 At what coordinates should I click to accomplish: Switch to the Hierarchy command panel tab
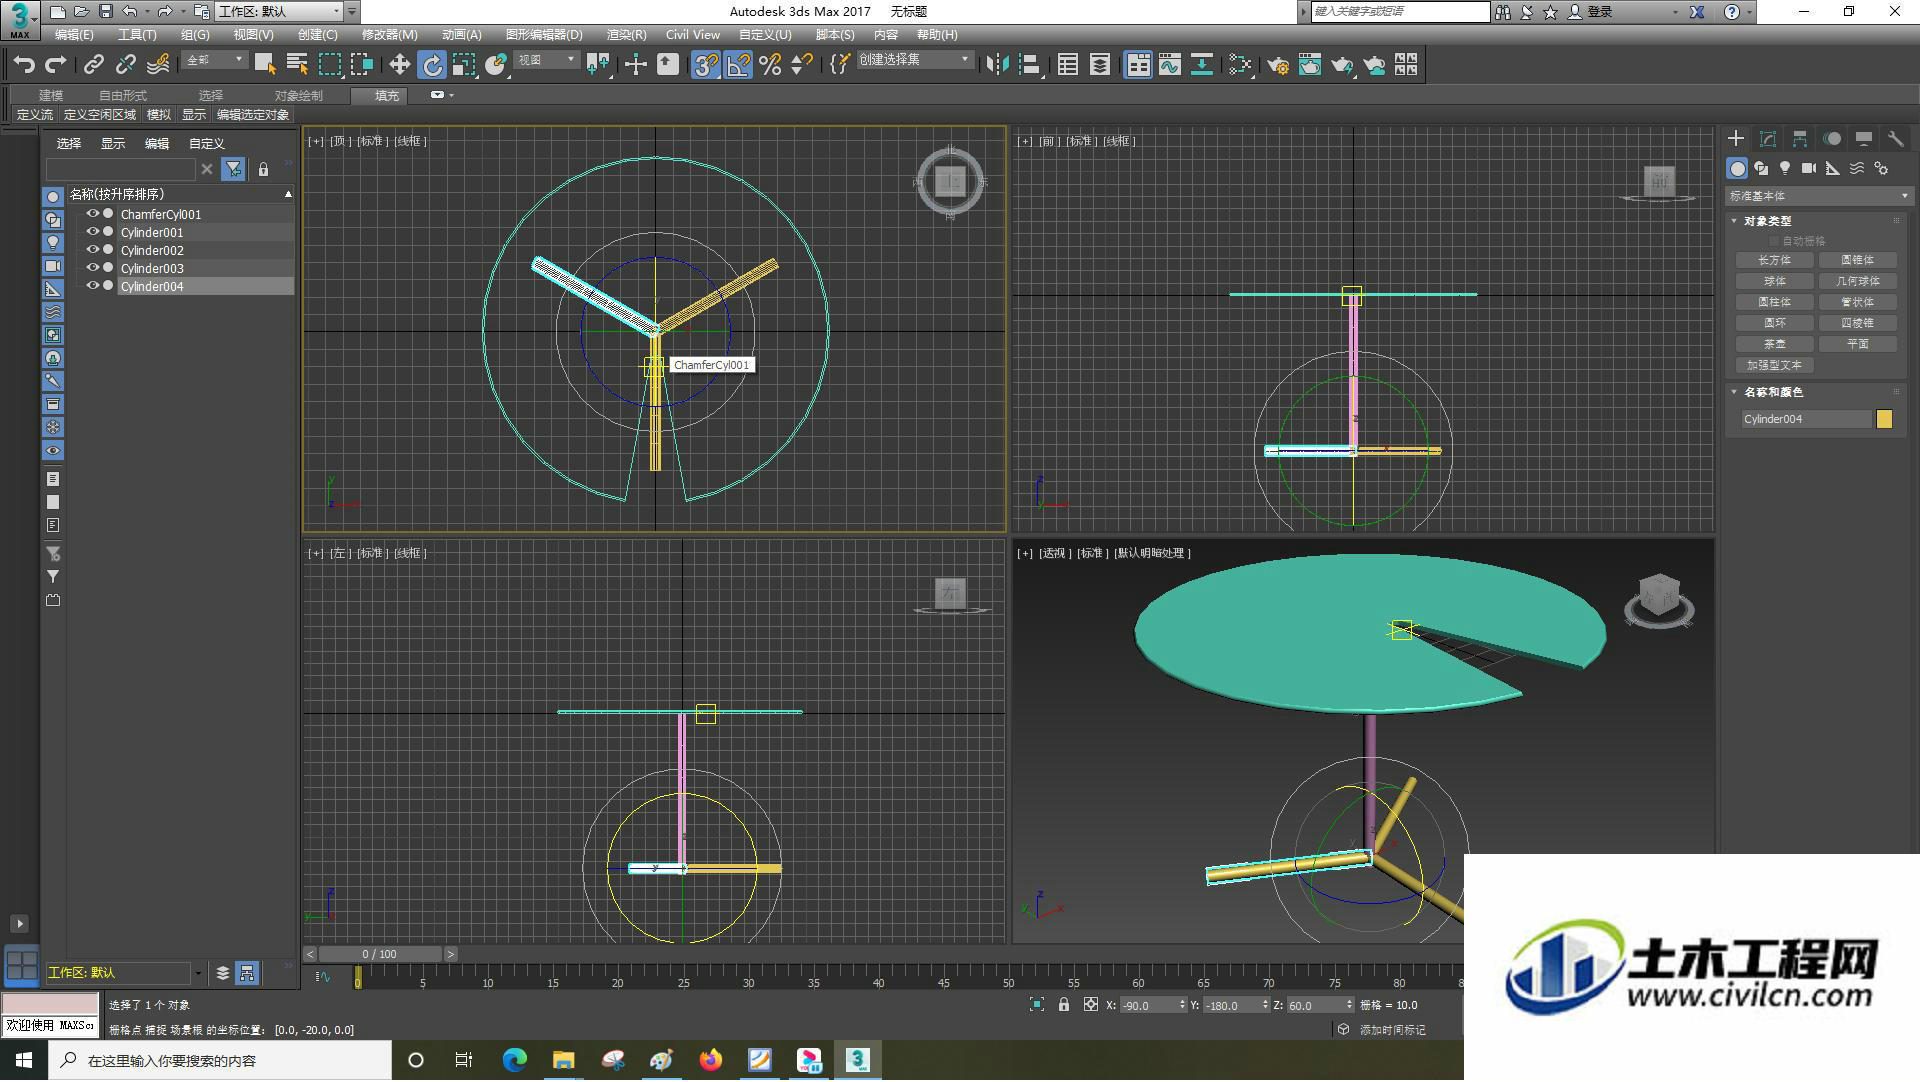pyautogui.click(x=1800, y=139)
